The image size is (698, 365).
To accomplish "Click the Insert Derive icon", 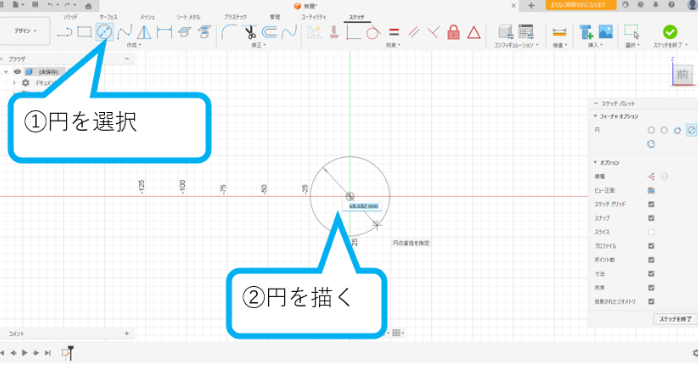I will point(586,32).
